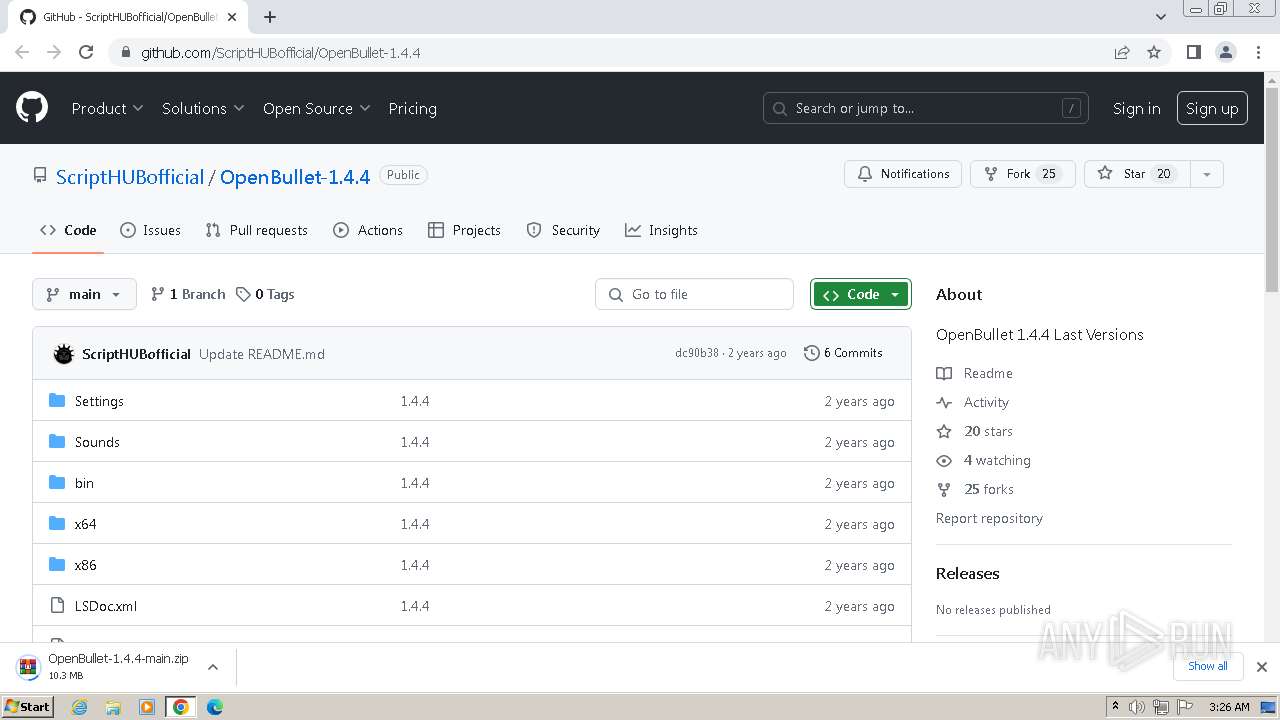The height and width of the screenshot is (720, 1280).
Task: View the 20 stars link
Action: (x=976, y=431)
